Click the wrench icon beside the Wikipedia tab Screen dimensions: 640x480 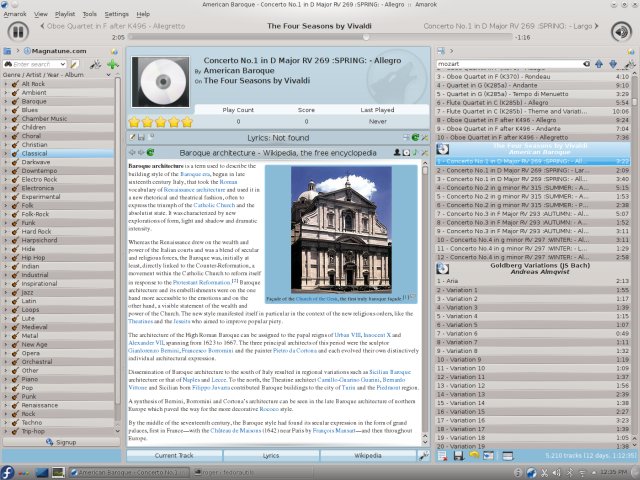coord(423,455)
